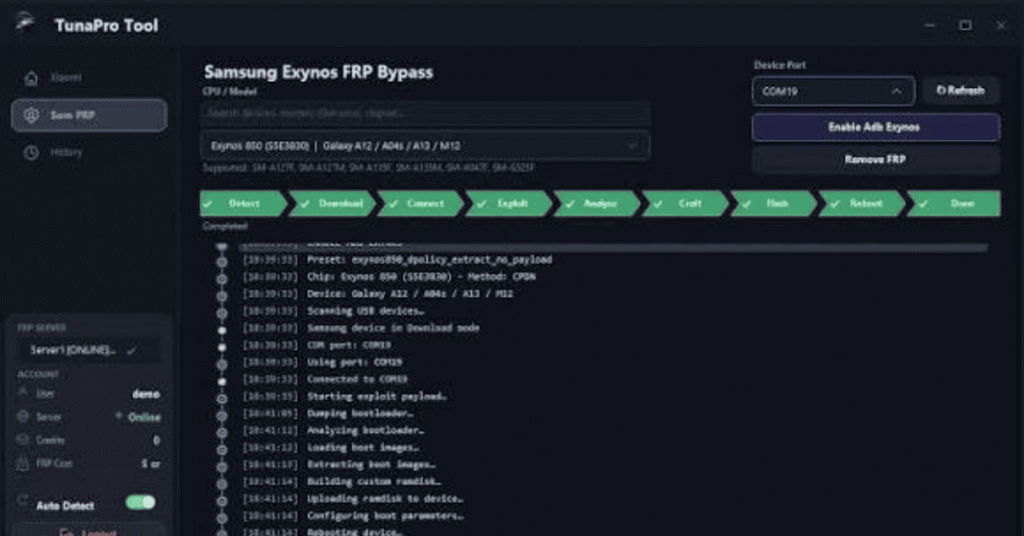Click the Refresh button
The image size is (1024, 536).
(961, 91)
